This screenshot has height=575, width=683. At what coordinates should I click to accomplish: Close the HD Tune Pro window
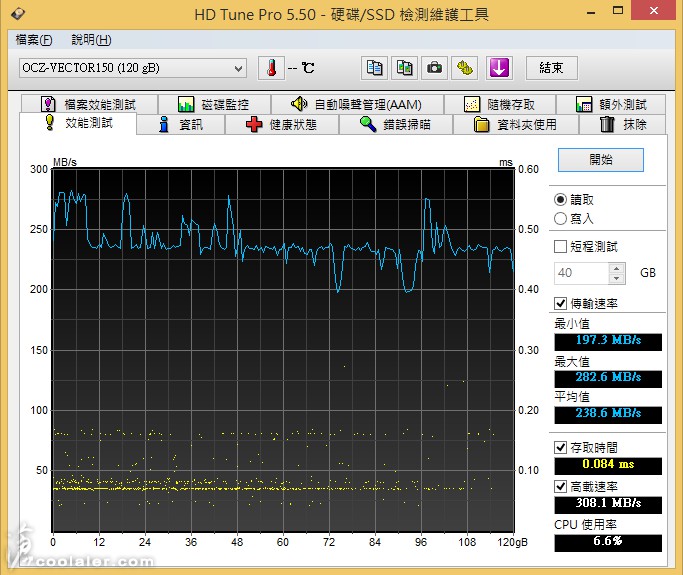[654, 10]
